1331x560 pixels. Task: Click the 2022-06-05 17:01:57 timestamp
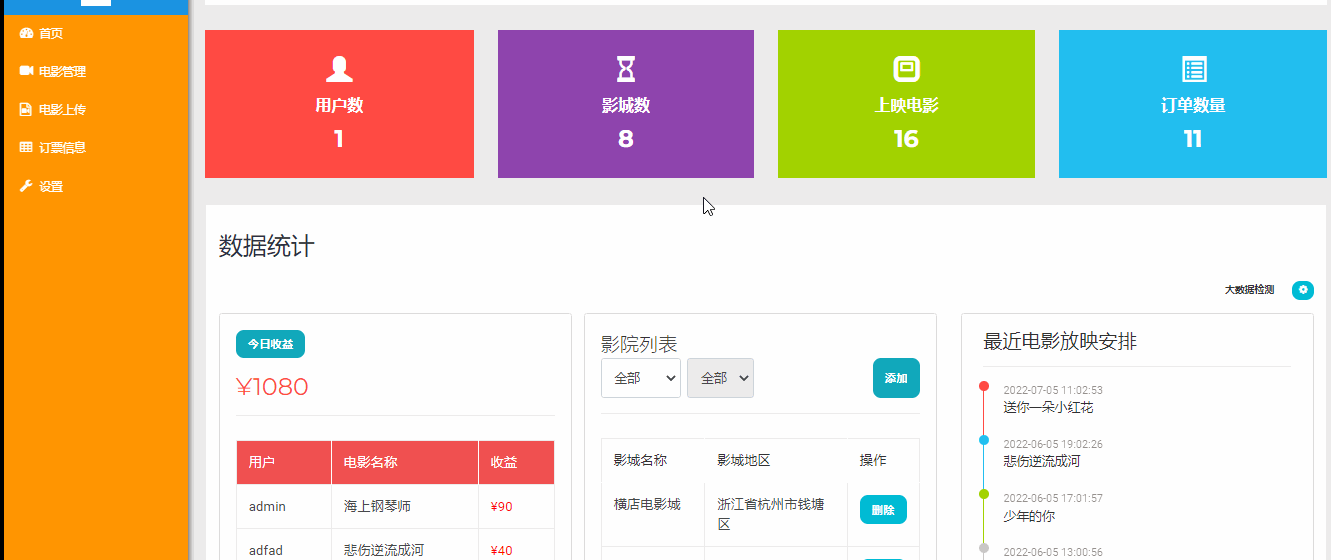(x=1053, y=498)
